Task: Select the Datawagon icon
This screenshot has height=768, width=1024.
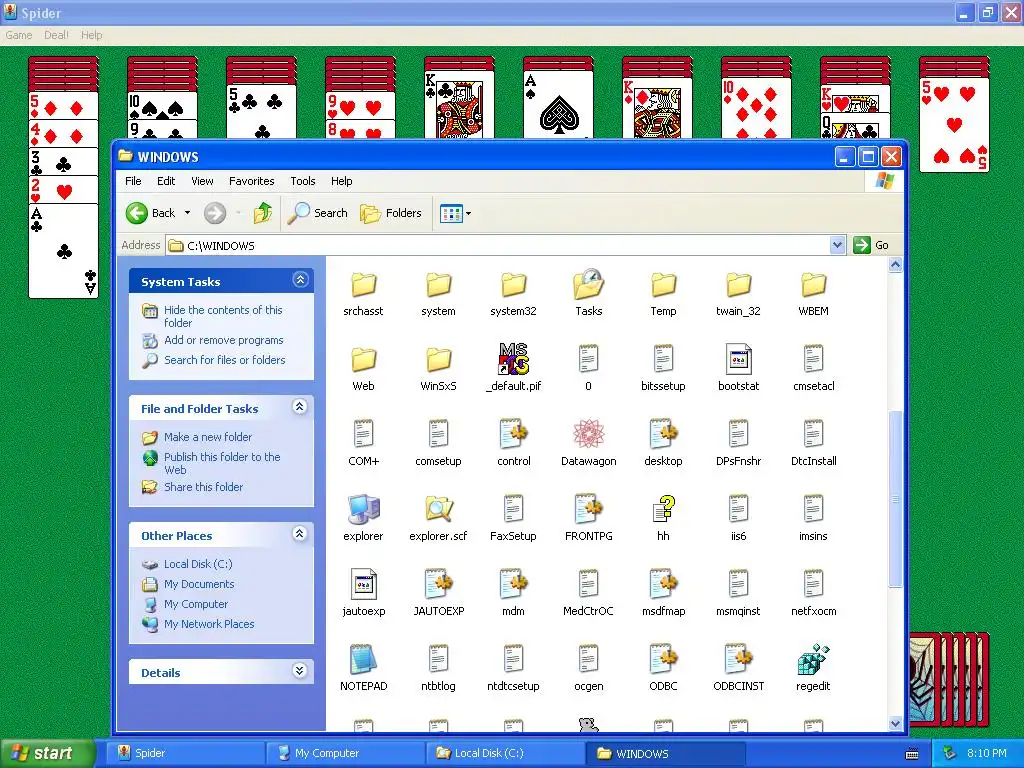Action: click(588, 434)
